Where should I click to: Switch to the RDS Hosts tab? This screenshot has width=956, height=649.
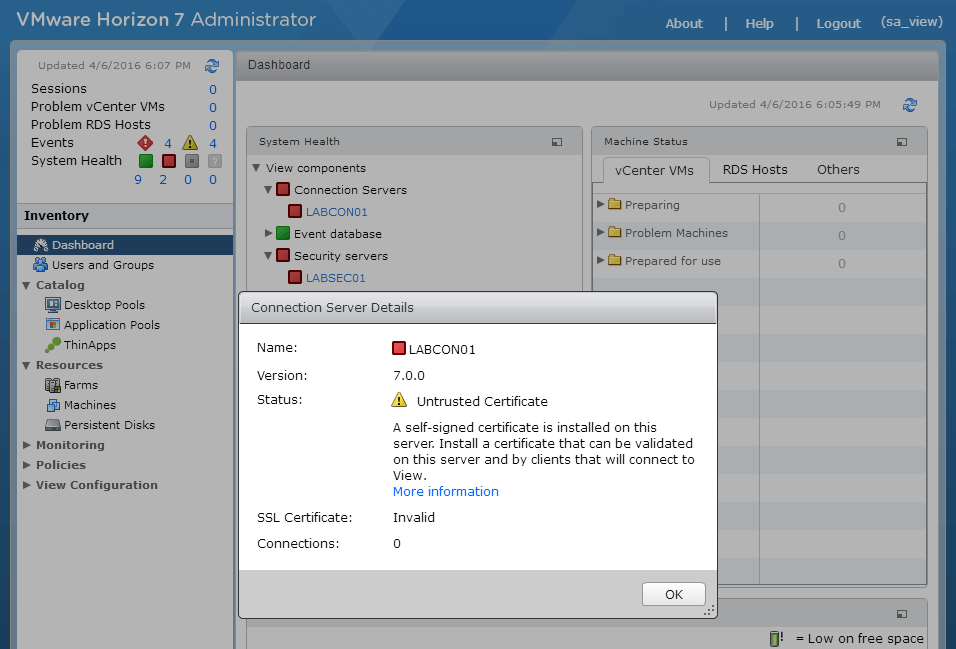(755, 170)
